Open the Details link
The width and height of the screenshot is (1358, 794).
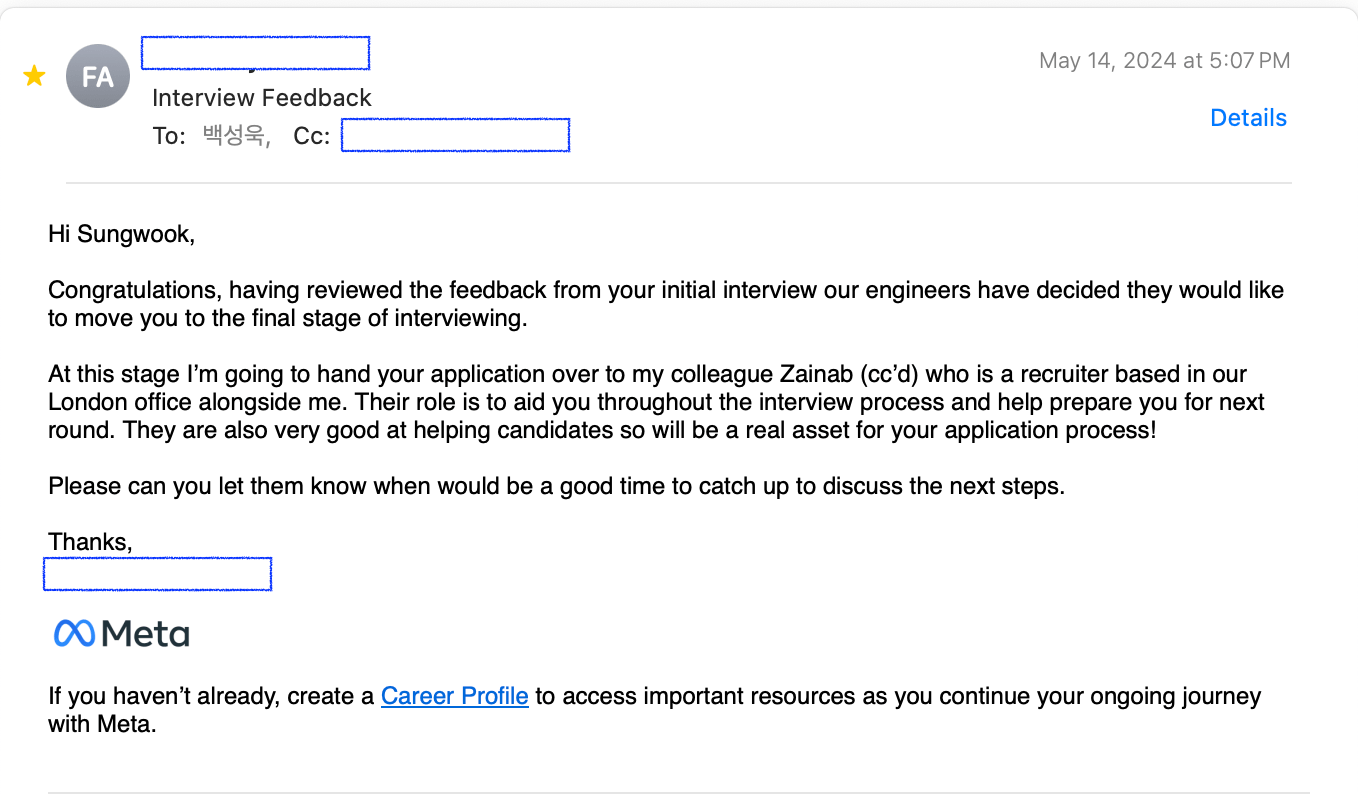(1248, 118)
